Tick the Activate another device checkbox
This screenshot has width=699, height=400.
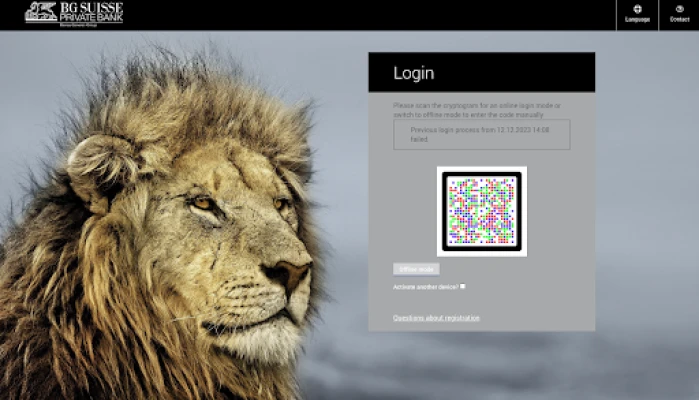[x=463, y=287]
